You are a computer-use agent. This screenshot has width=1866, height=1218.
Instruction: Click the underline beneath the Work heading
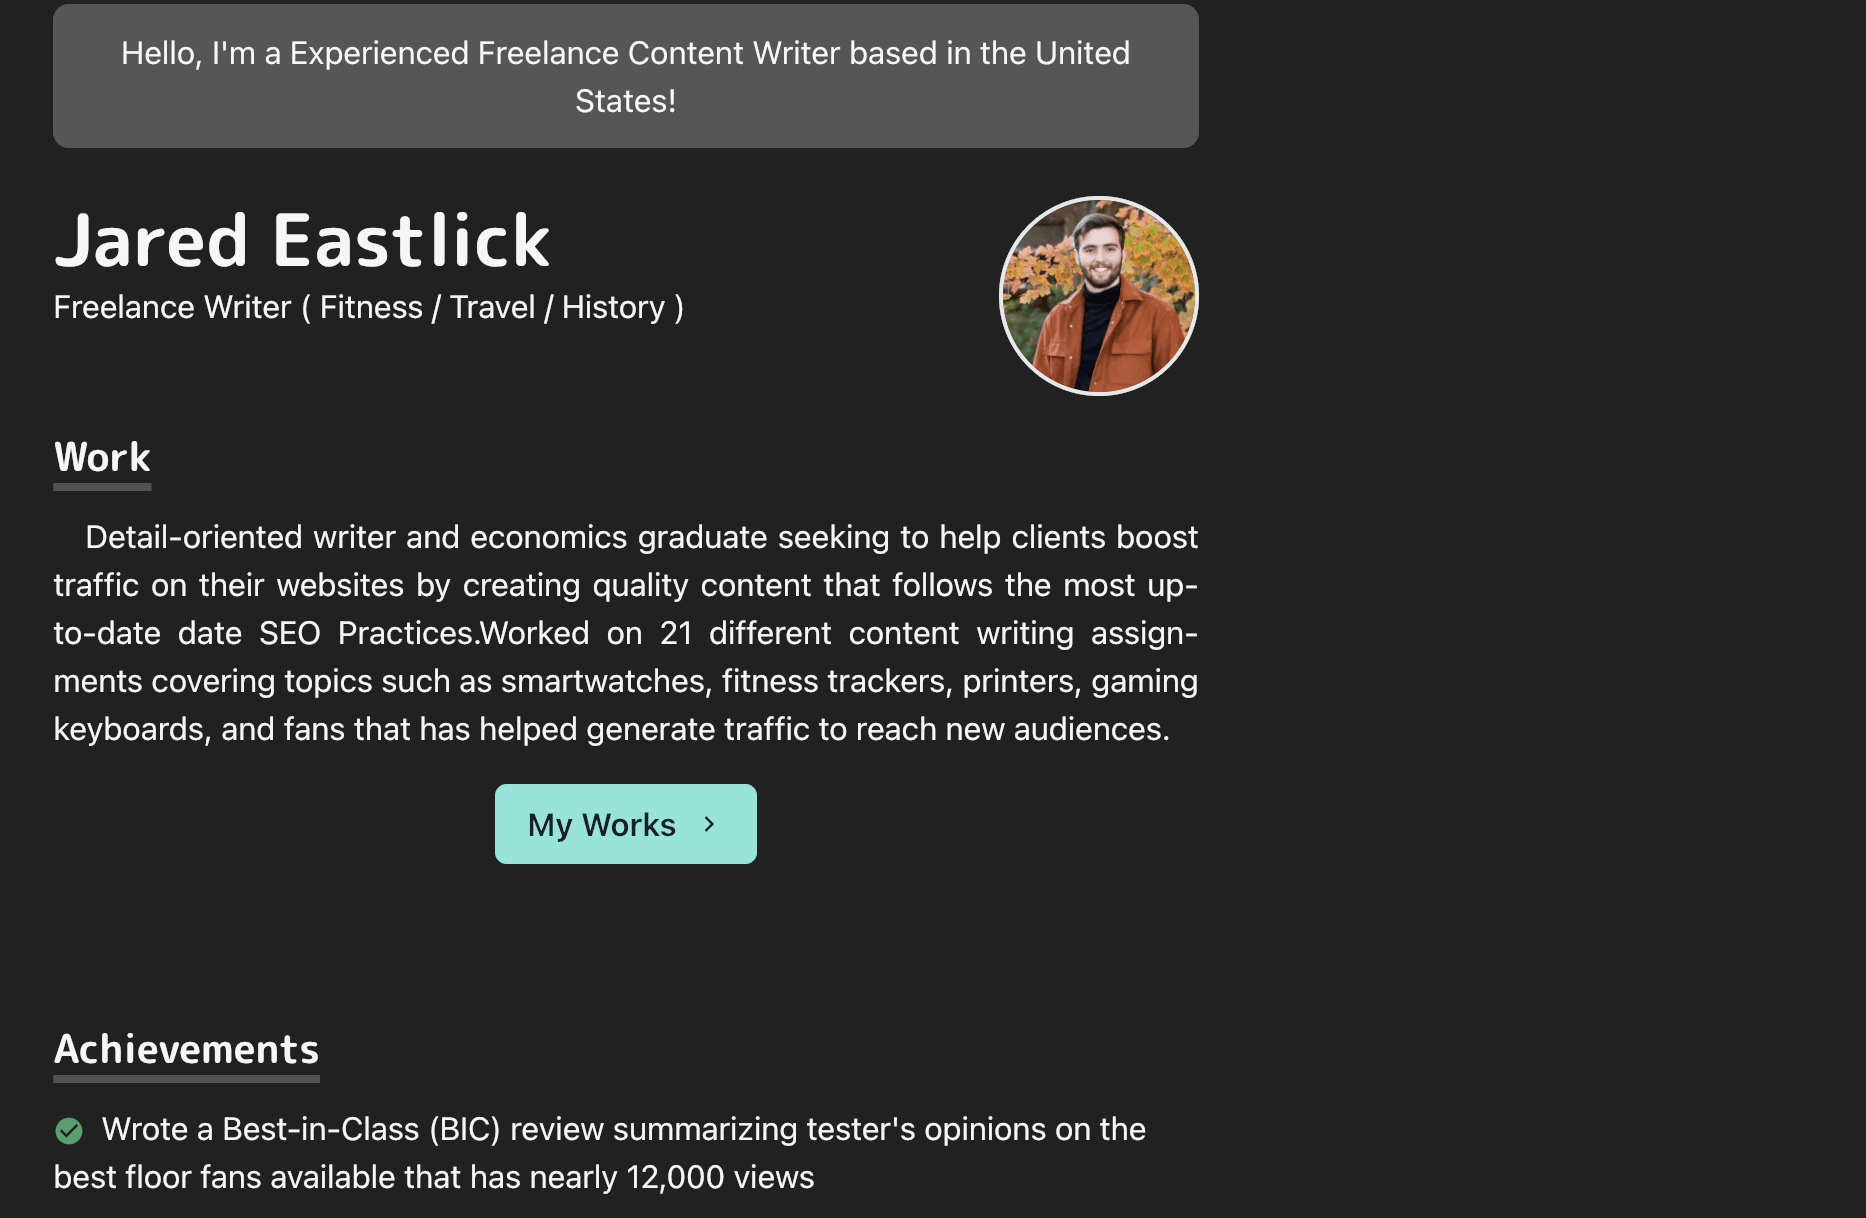click(102, 487)
